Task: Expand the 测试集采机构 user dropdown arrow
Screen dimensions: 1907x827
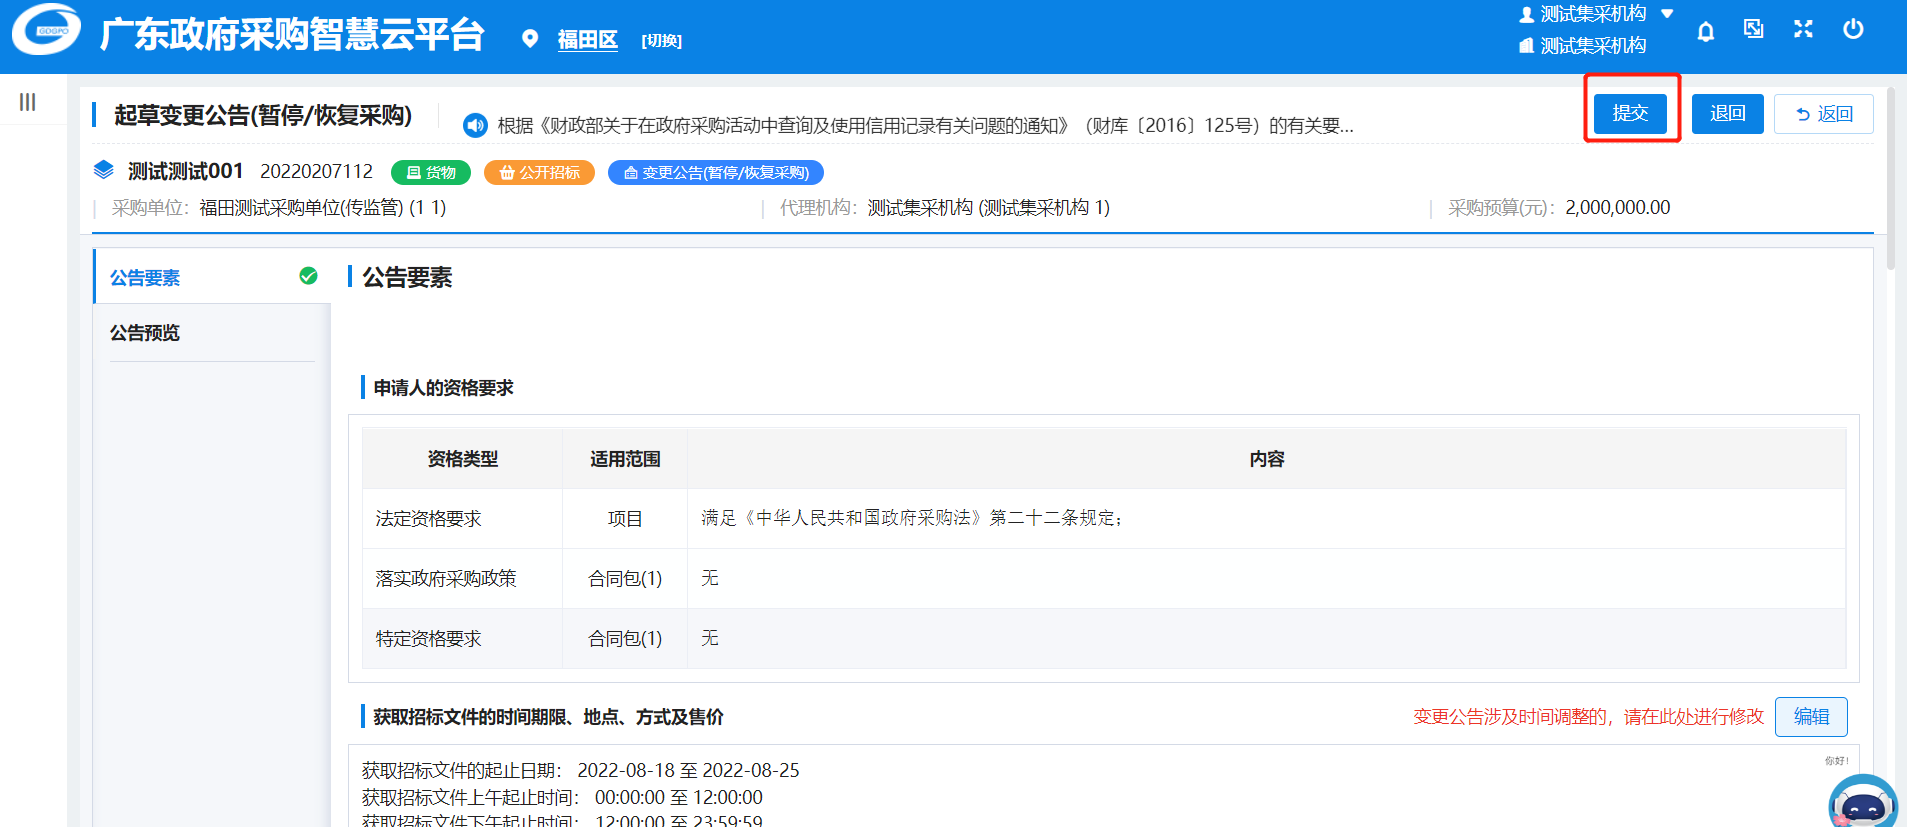Action: click(x=1667, y=14)
